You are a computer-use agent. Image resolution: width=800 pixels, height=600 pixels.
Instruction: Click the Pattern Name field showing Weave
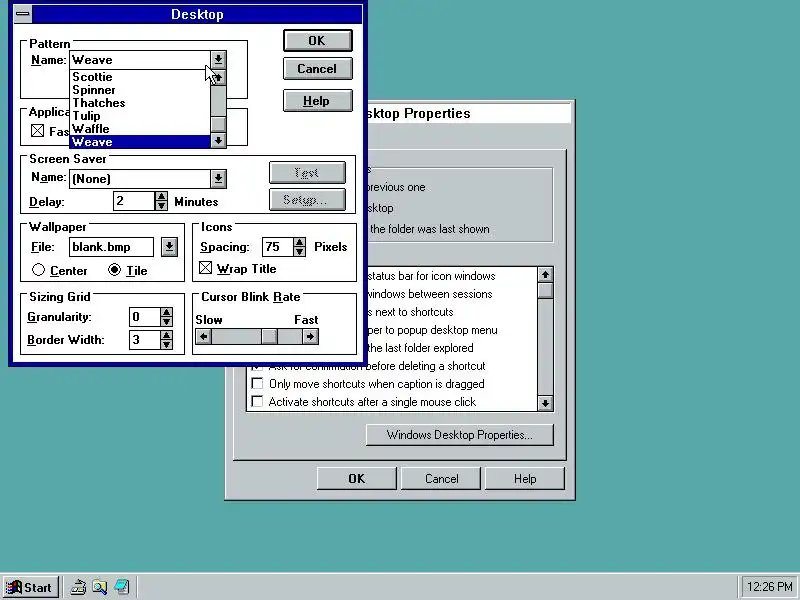click(140, 60)
